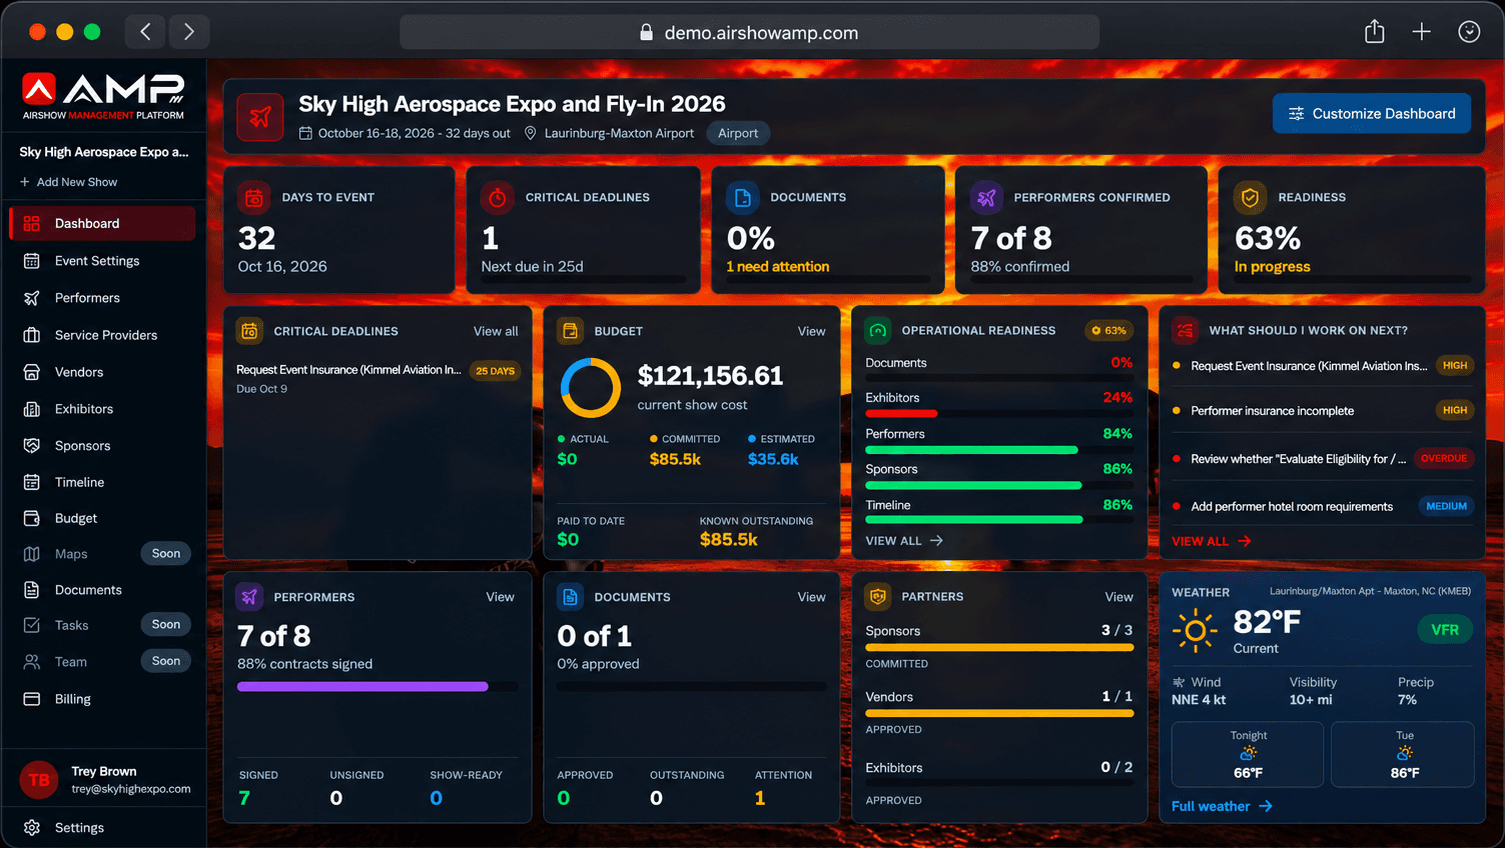Click the Airport tag in the header
This screenshot has width=1505, height=848.
[738, 133]
